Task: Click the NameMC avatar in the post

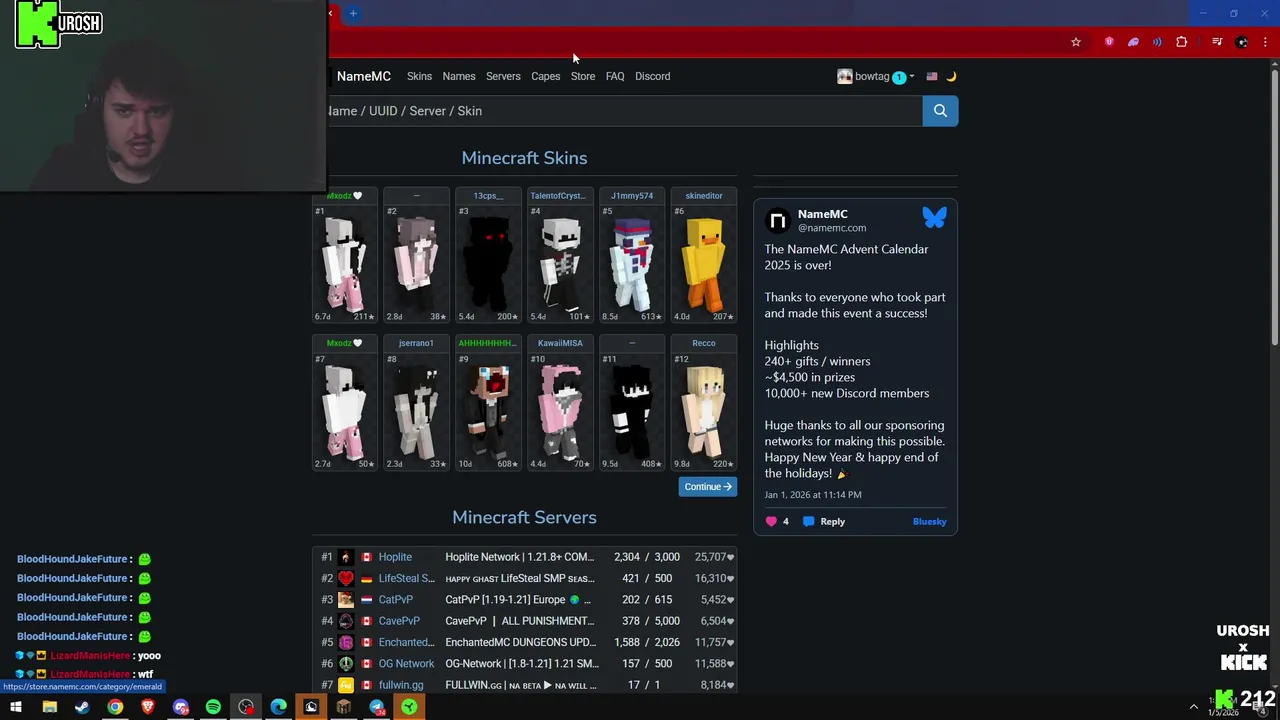Action: click(778, 220)
